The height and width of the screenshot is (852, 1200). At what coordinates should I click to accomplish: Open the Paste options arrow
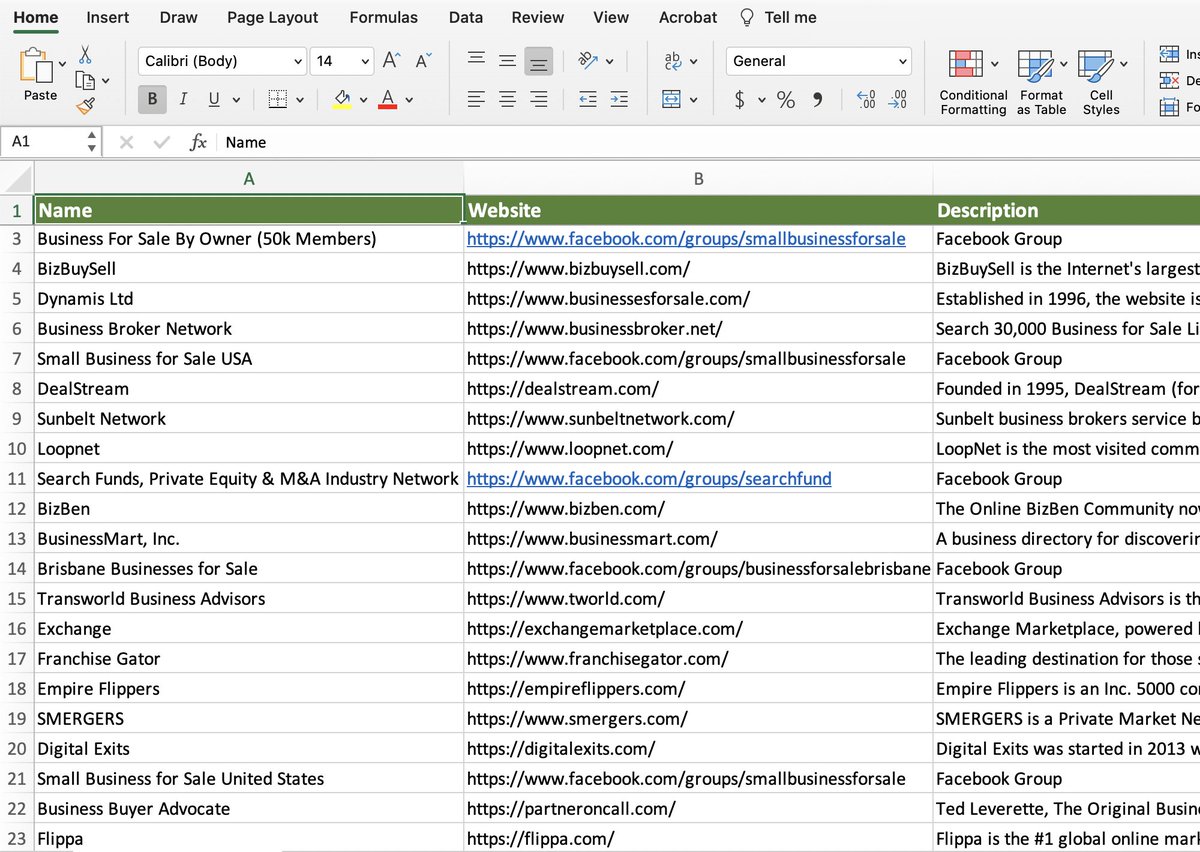click(62, 63)
